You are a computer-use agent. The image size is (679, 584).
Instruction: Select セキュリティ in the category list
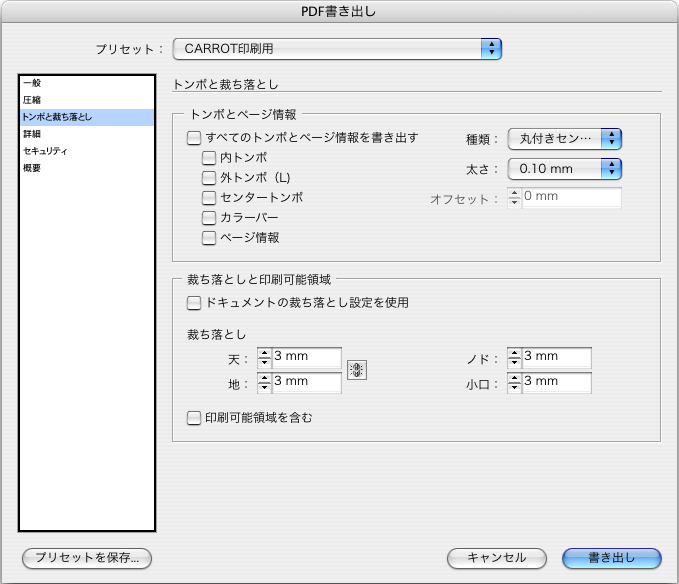point(87,151)
